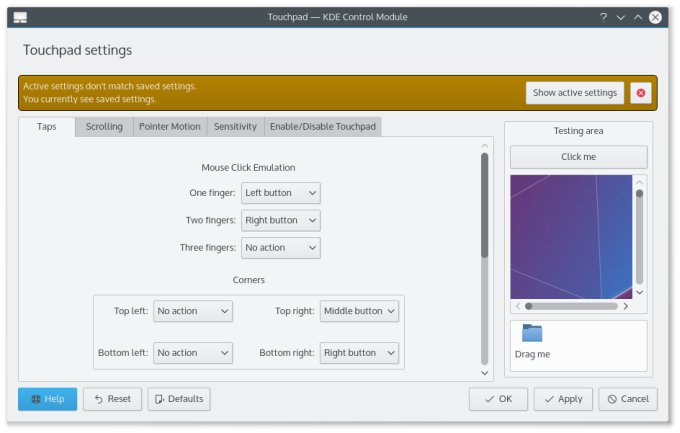Click the touchpad icon in title bar
Screen dimensions: 680x433
coord(20,17)
